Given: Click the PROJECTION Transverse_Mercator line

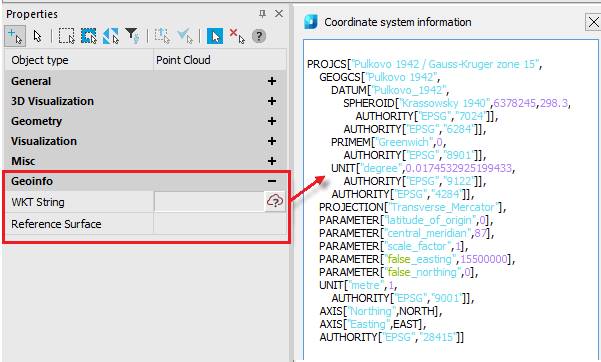Looking at the screenshot, I should [412, 207].
